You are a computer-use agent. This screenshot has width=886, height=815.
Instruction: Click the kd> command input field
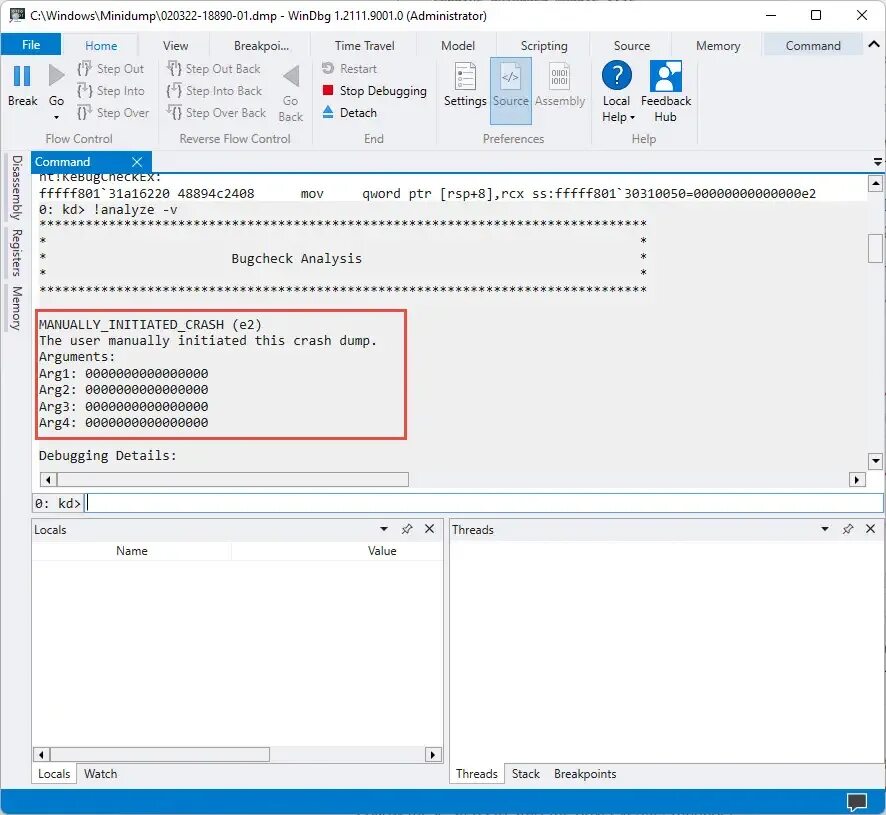point(484,503)
